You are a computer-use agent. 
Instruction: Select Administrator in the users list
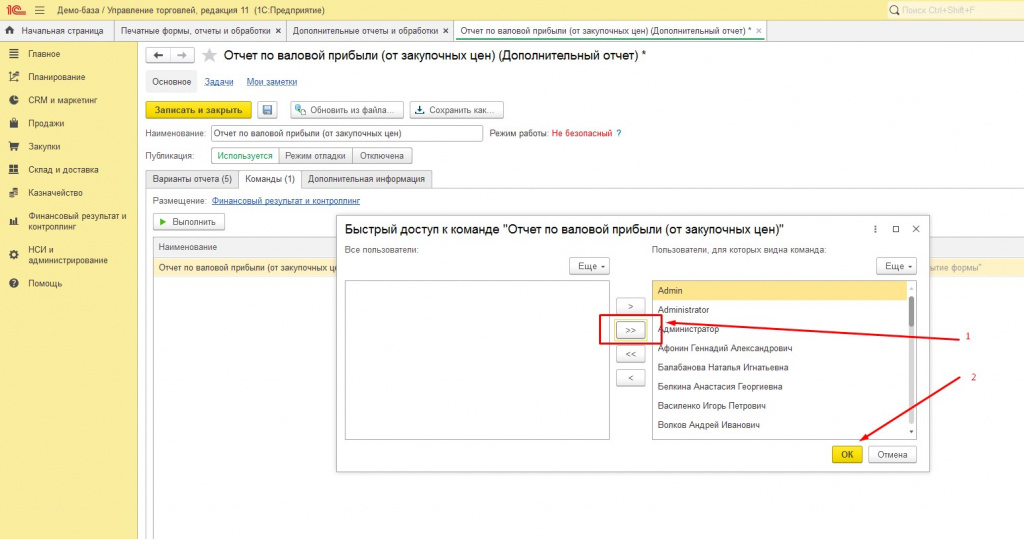pos(780,310)
